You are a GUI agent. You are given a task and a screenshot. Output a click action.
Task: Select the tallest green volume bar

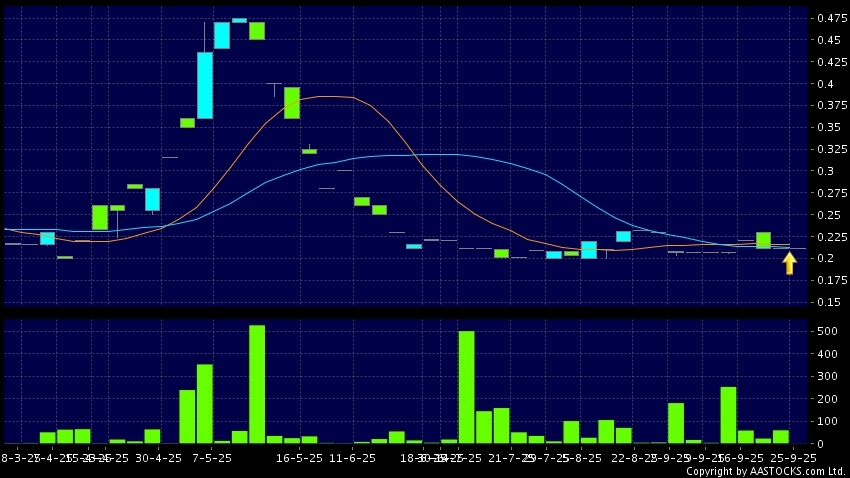257,384
